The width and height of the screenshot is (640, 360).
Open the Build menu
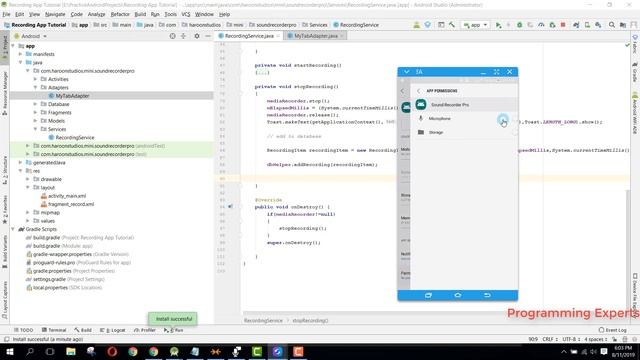[140, 14]
